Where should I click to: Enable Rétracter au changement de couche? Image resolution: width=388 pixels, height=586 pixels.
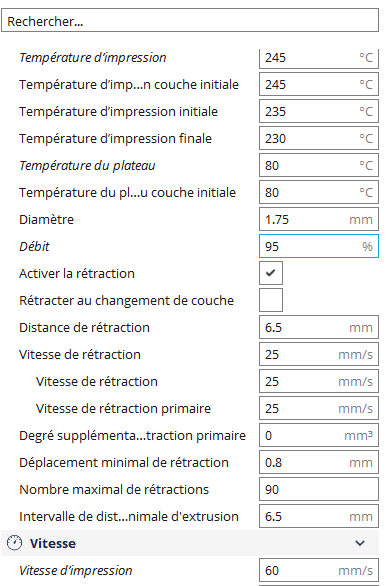271,300
